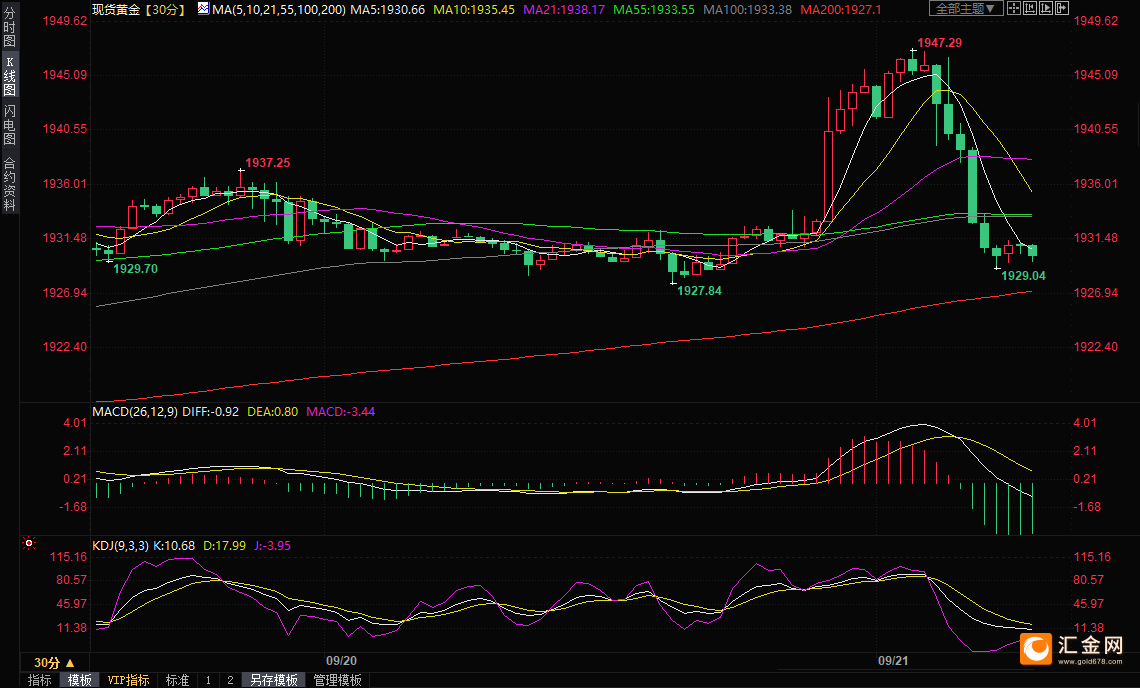Click the 1947.29 high price label
1140x688 pixels.
(x=939, y=43)
